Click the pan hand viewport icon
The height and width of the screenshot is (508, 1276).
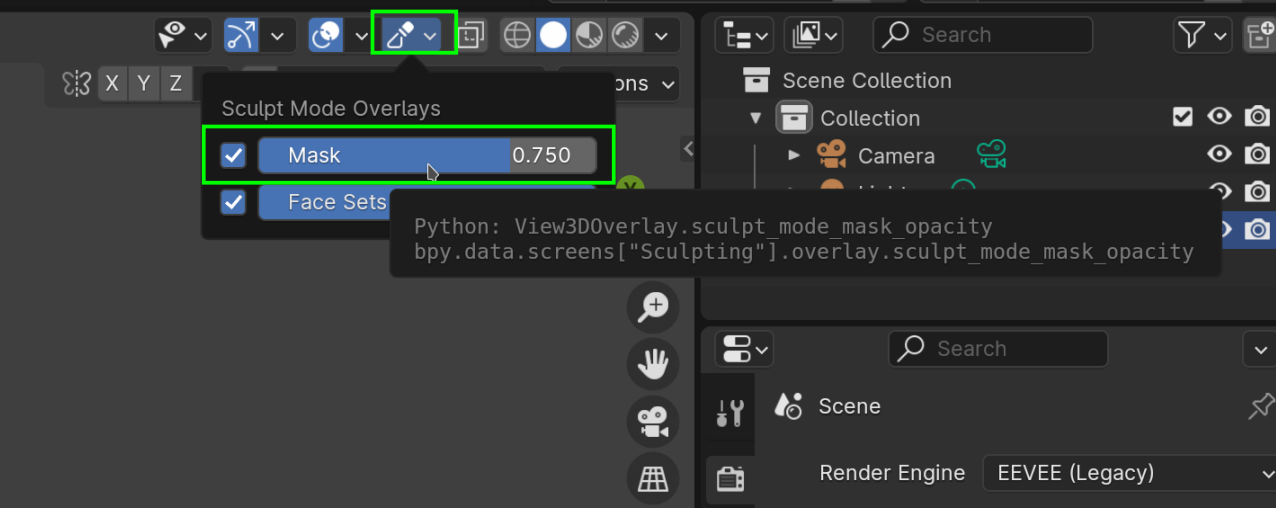[x=653, y=364]
